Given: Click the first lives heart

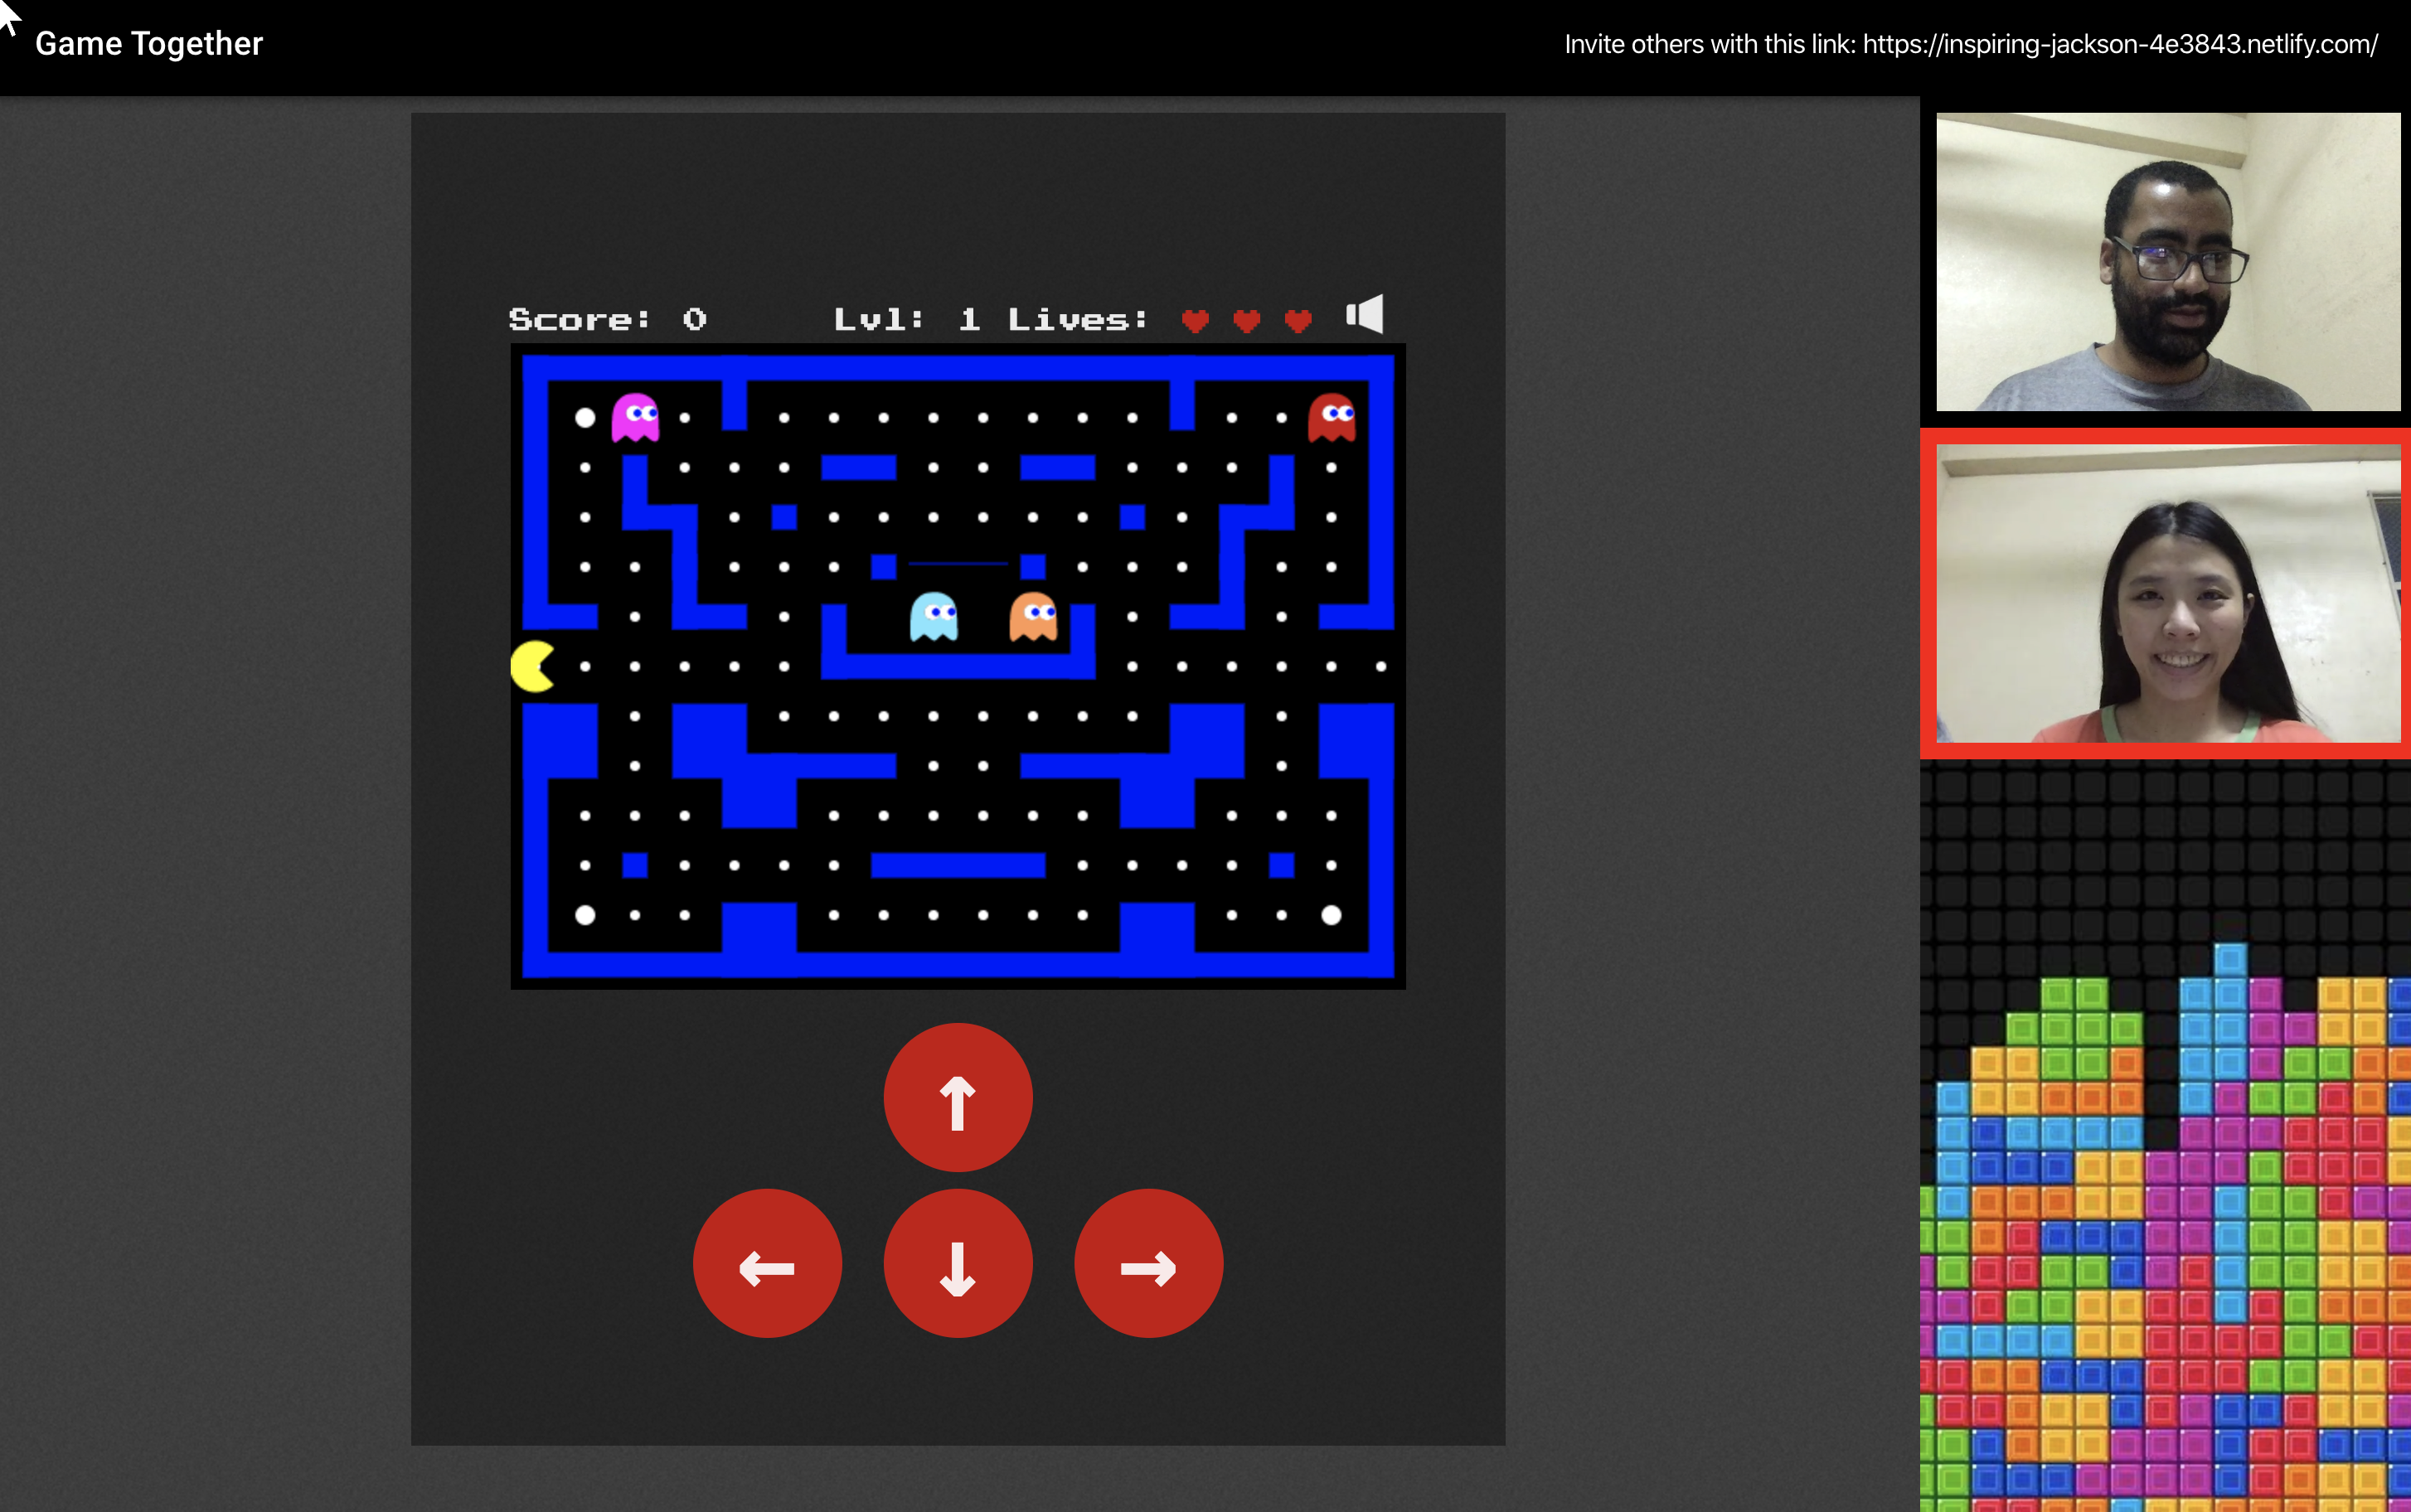Looking at the screenshot, I should coord(1195,321).
